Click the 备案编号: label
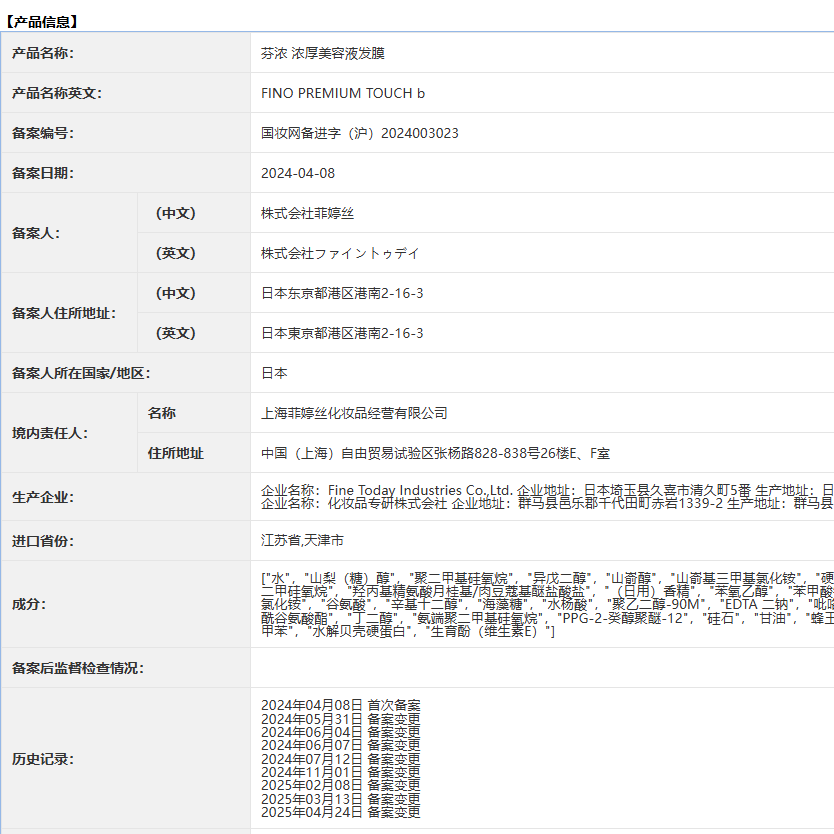 (43, 133)
